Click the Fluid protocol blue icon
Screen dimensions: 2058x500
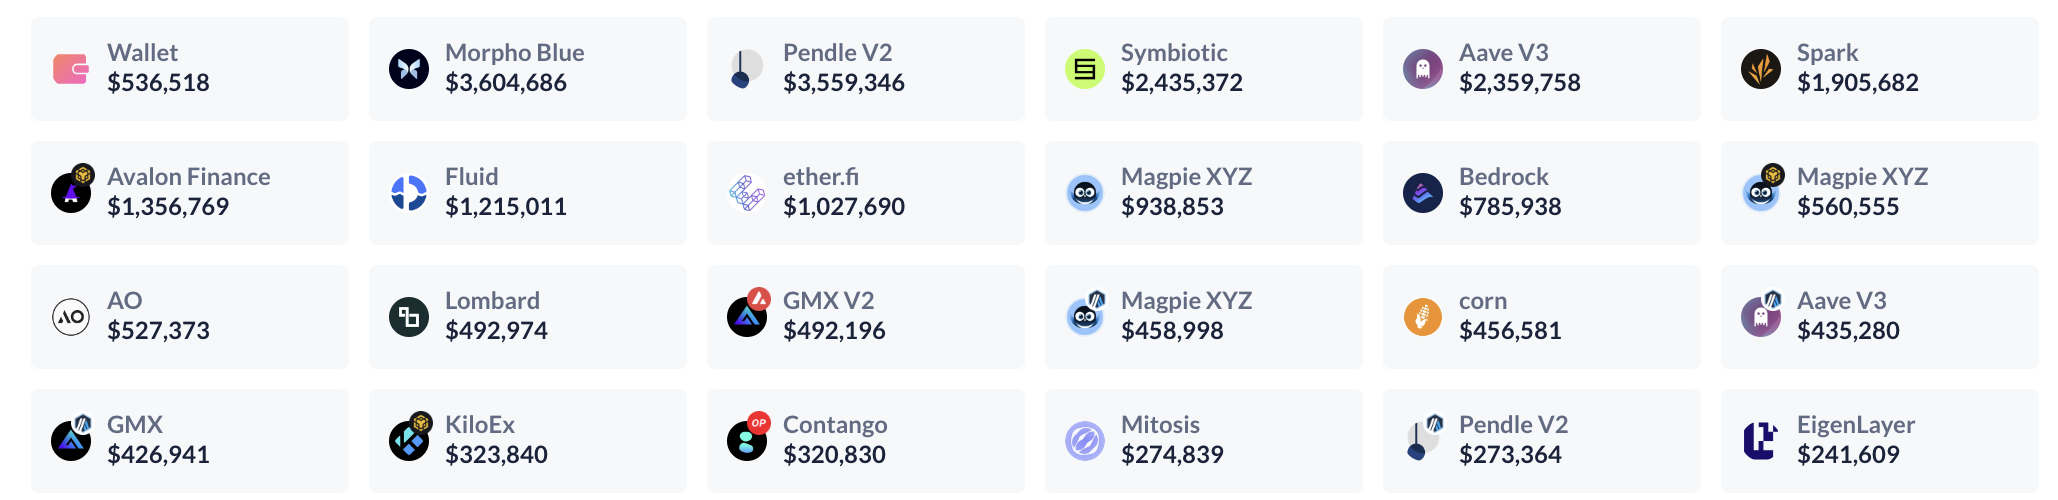click(x=409, y=193)
